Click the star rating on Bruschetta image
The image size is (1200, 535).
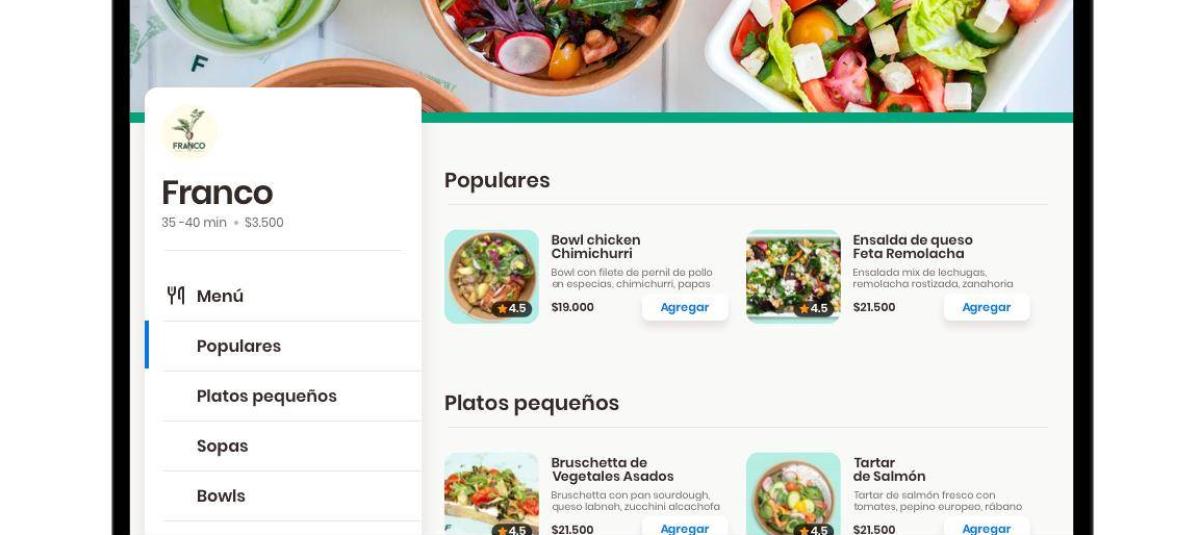[511, 529]
